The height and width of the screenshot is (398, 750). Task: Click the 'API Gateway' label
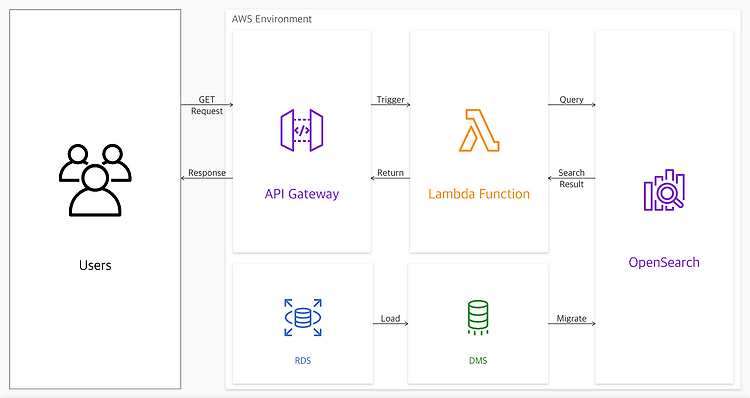302,194
